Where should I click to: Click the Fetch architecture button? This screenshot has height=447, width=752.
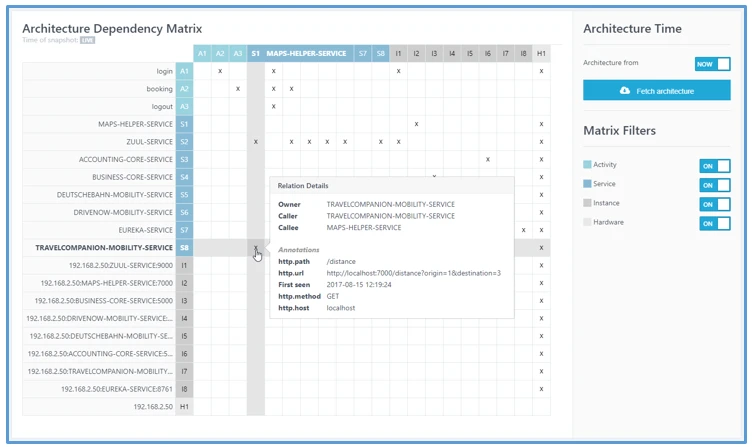pyautogui.click(x=657, y=91)
